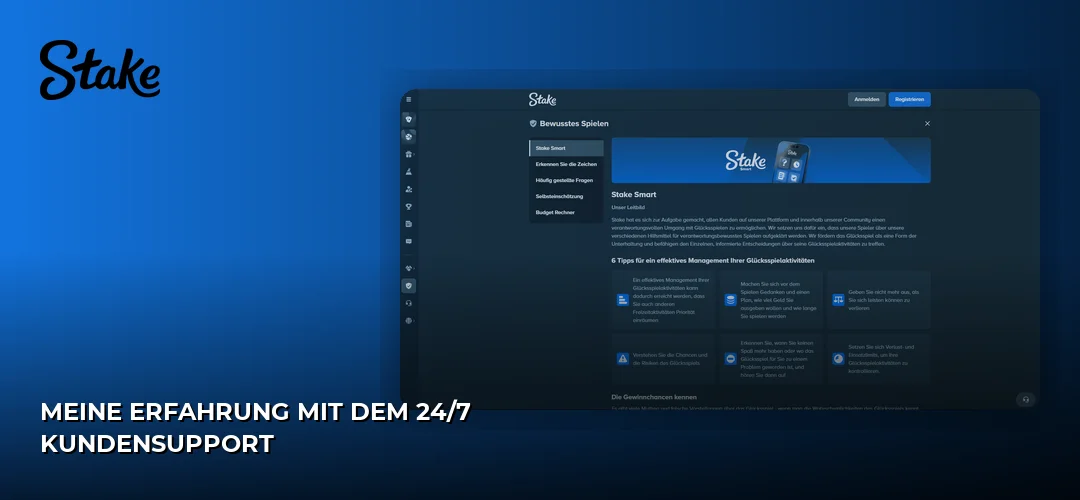Click the tip card about planning Geld
The image size is (1080, 500).
[771, 300]
